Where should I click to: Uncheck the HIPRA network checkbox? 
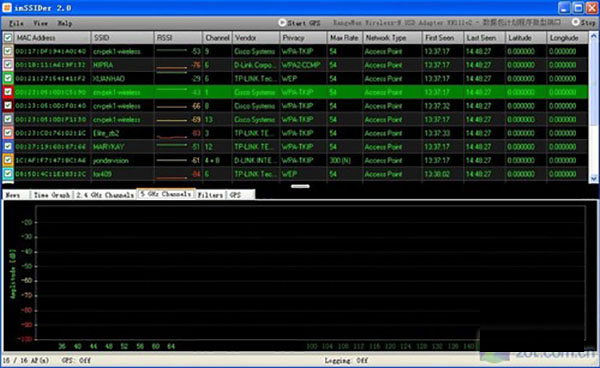8,64
